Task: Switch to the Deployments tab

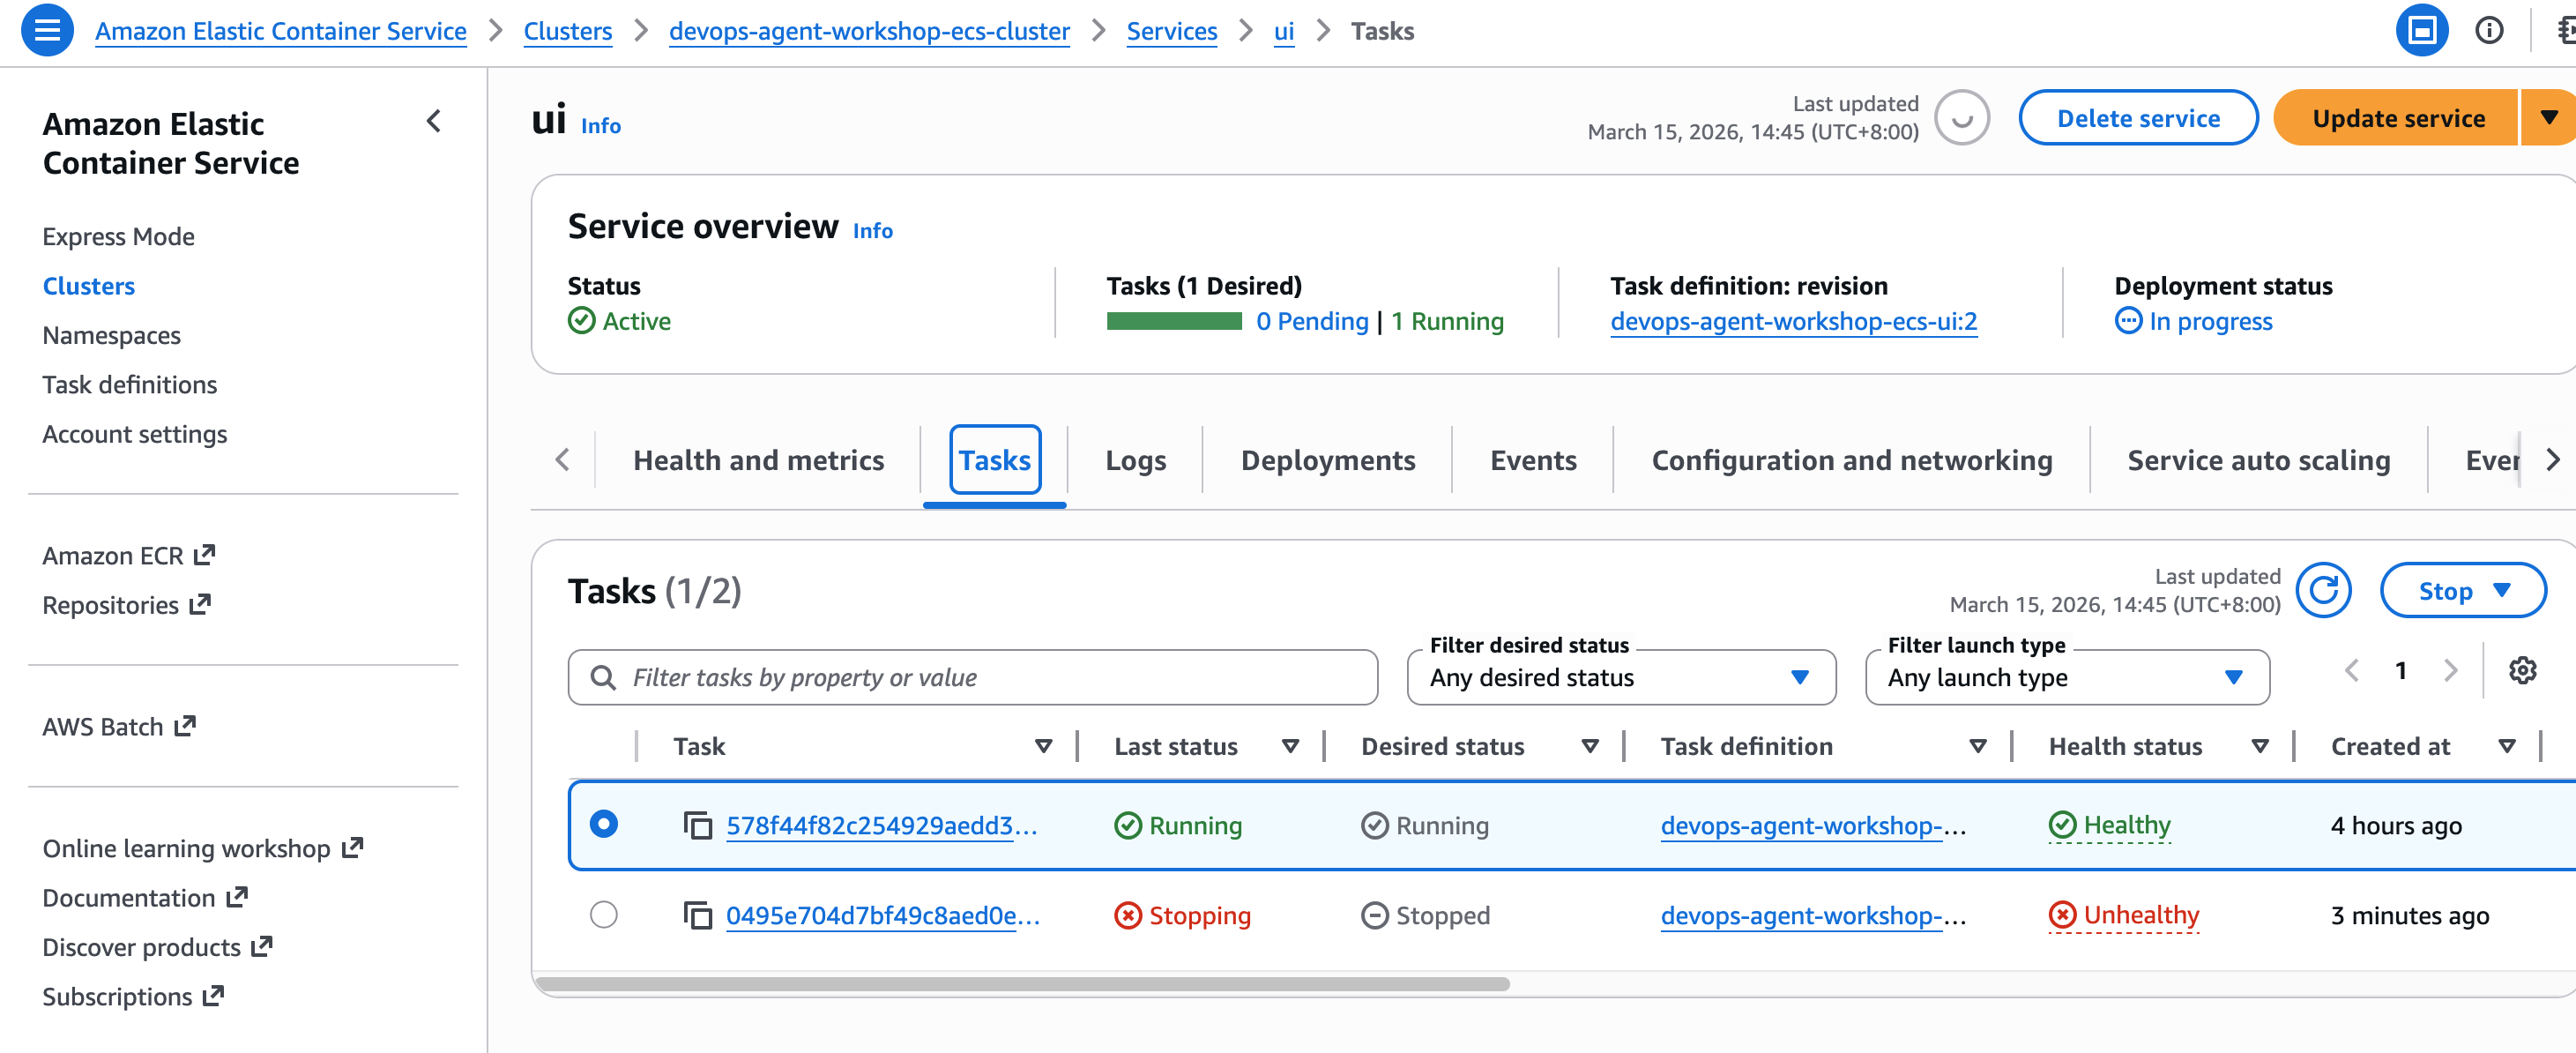Action: pyautogui.click(x=1327, y=460)
